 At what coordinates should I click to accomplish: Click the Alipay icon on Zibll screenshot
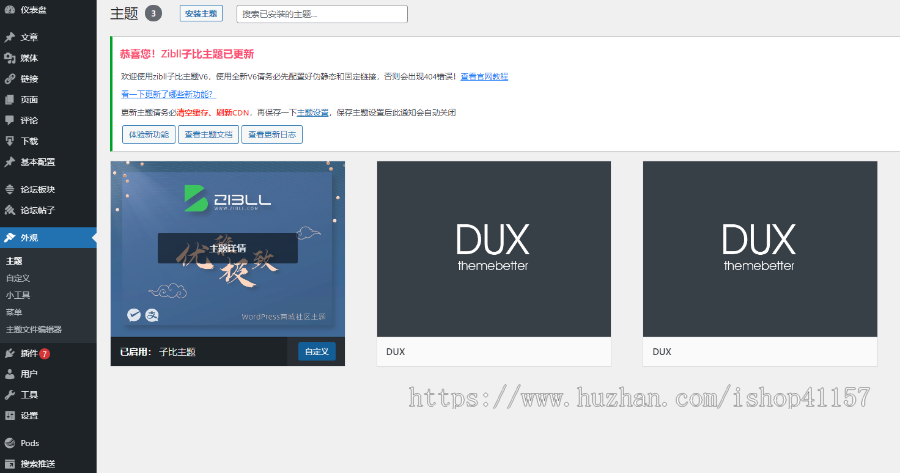[152, 315]
